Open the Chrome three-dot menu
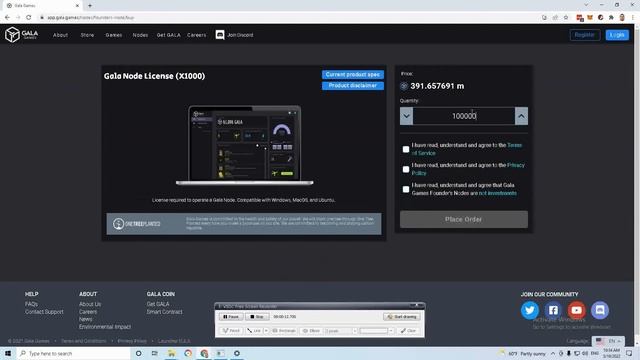 633,18
